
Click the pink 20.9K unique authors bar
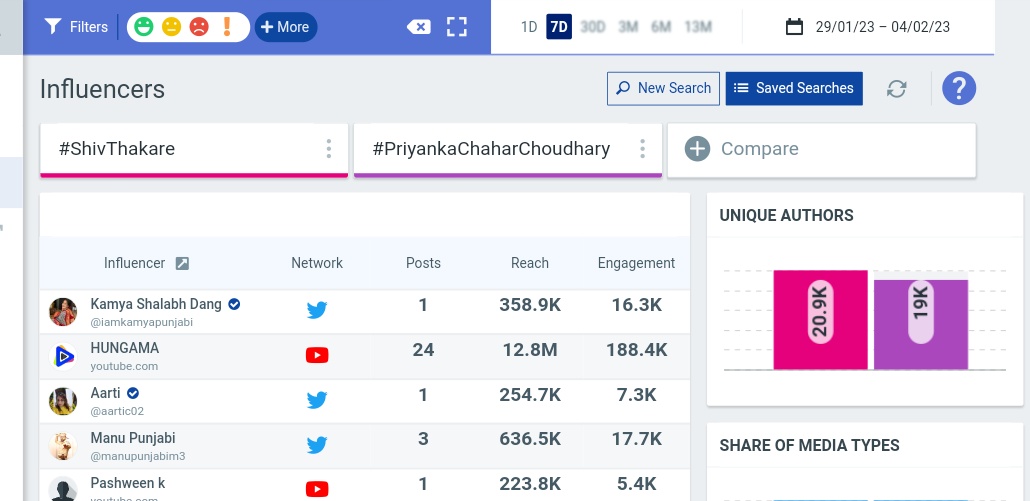820,320
